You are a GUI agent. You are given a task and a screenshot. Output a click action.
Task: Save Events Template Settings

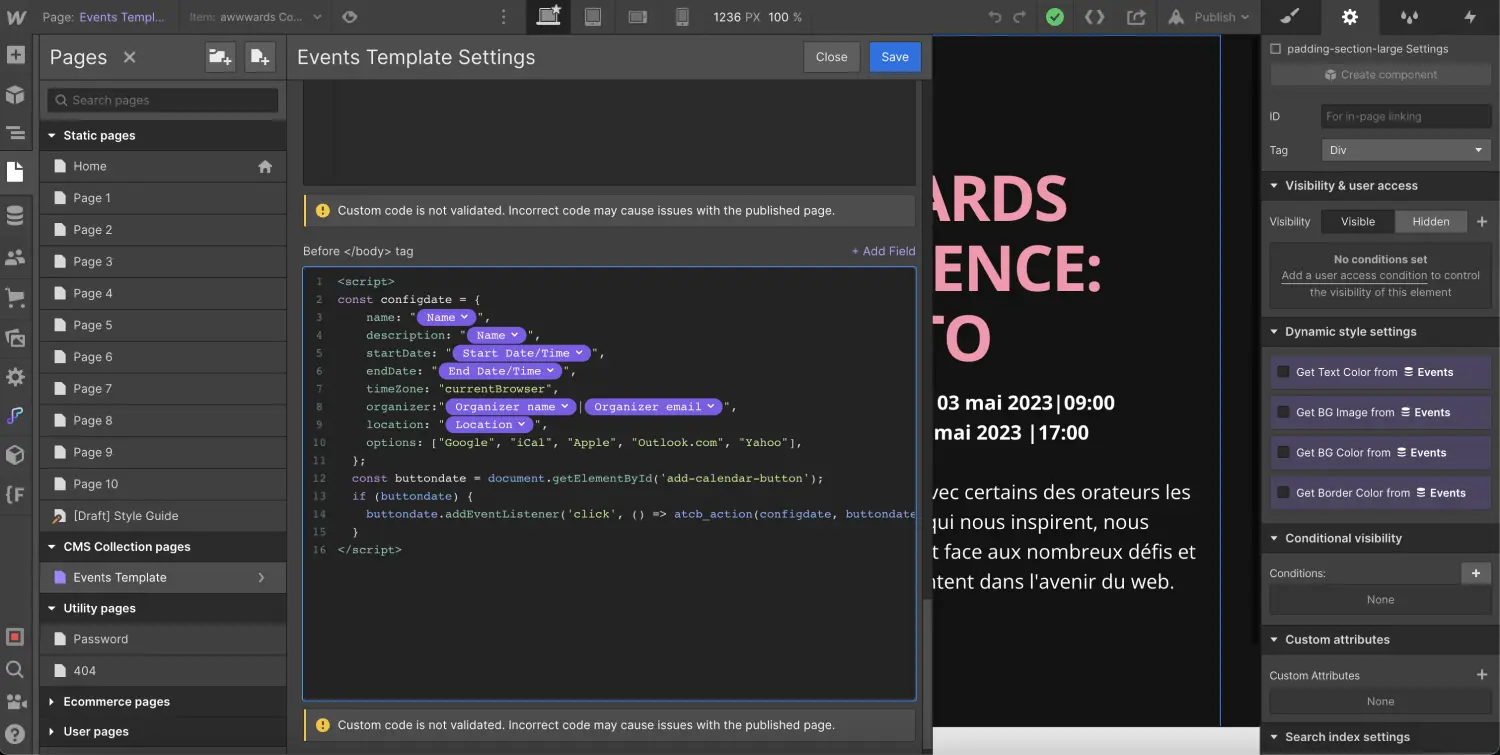point(895,57)
